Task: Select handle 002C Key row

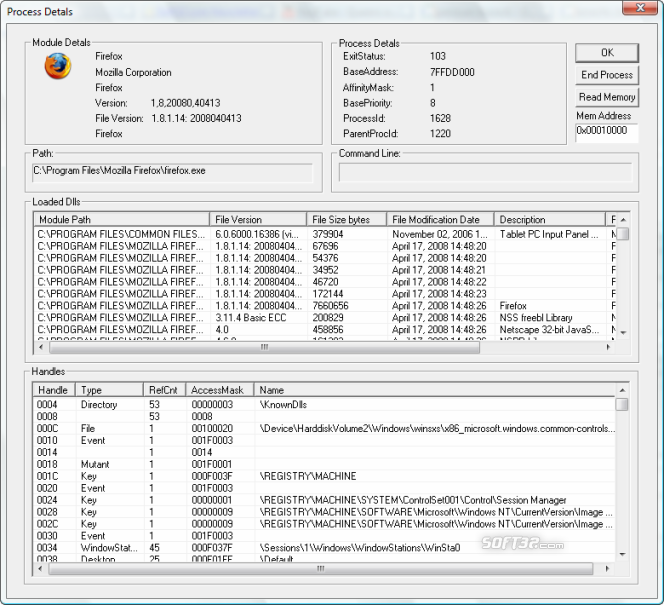Action: [324, 524]
